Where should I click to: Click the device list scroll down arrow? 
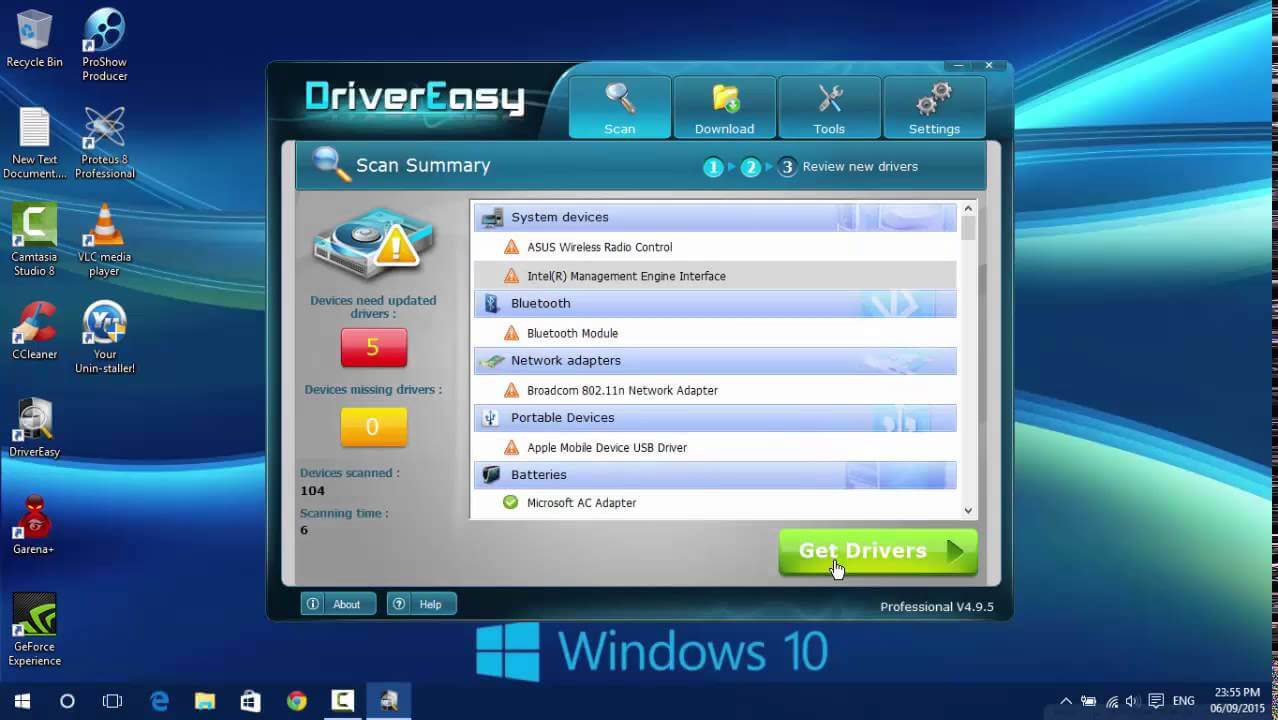[967, 510]
